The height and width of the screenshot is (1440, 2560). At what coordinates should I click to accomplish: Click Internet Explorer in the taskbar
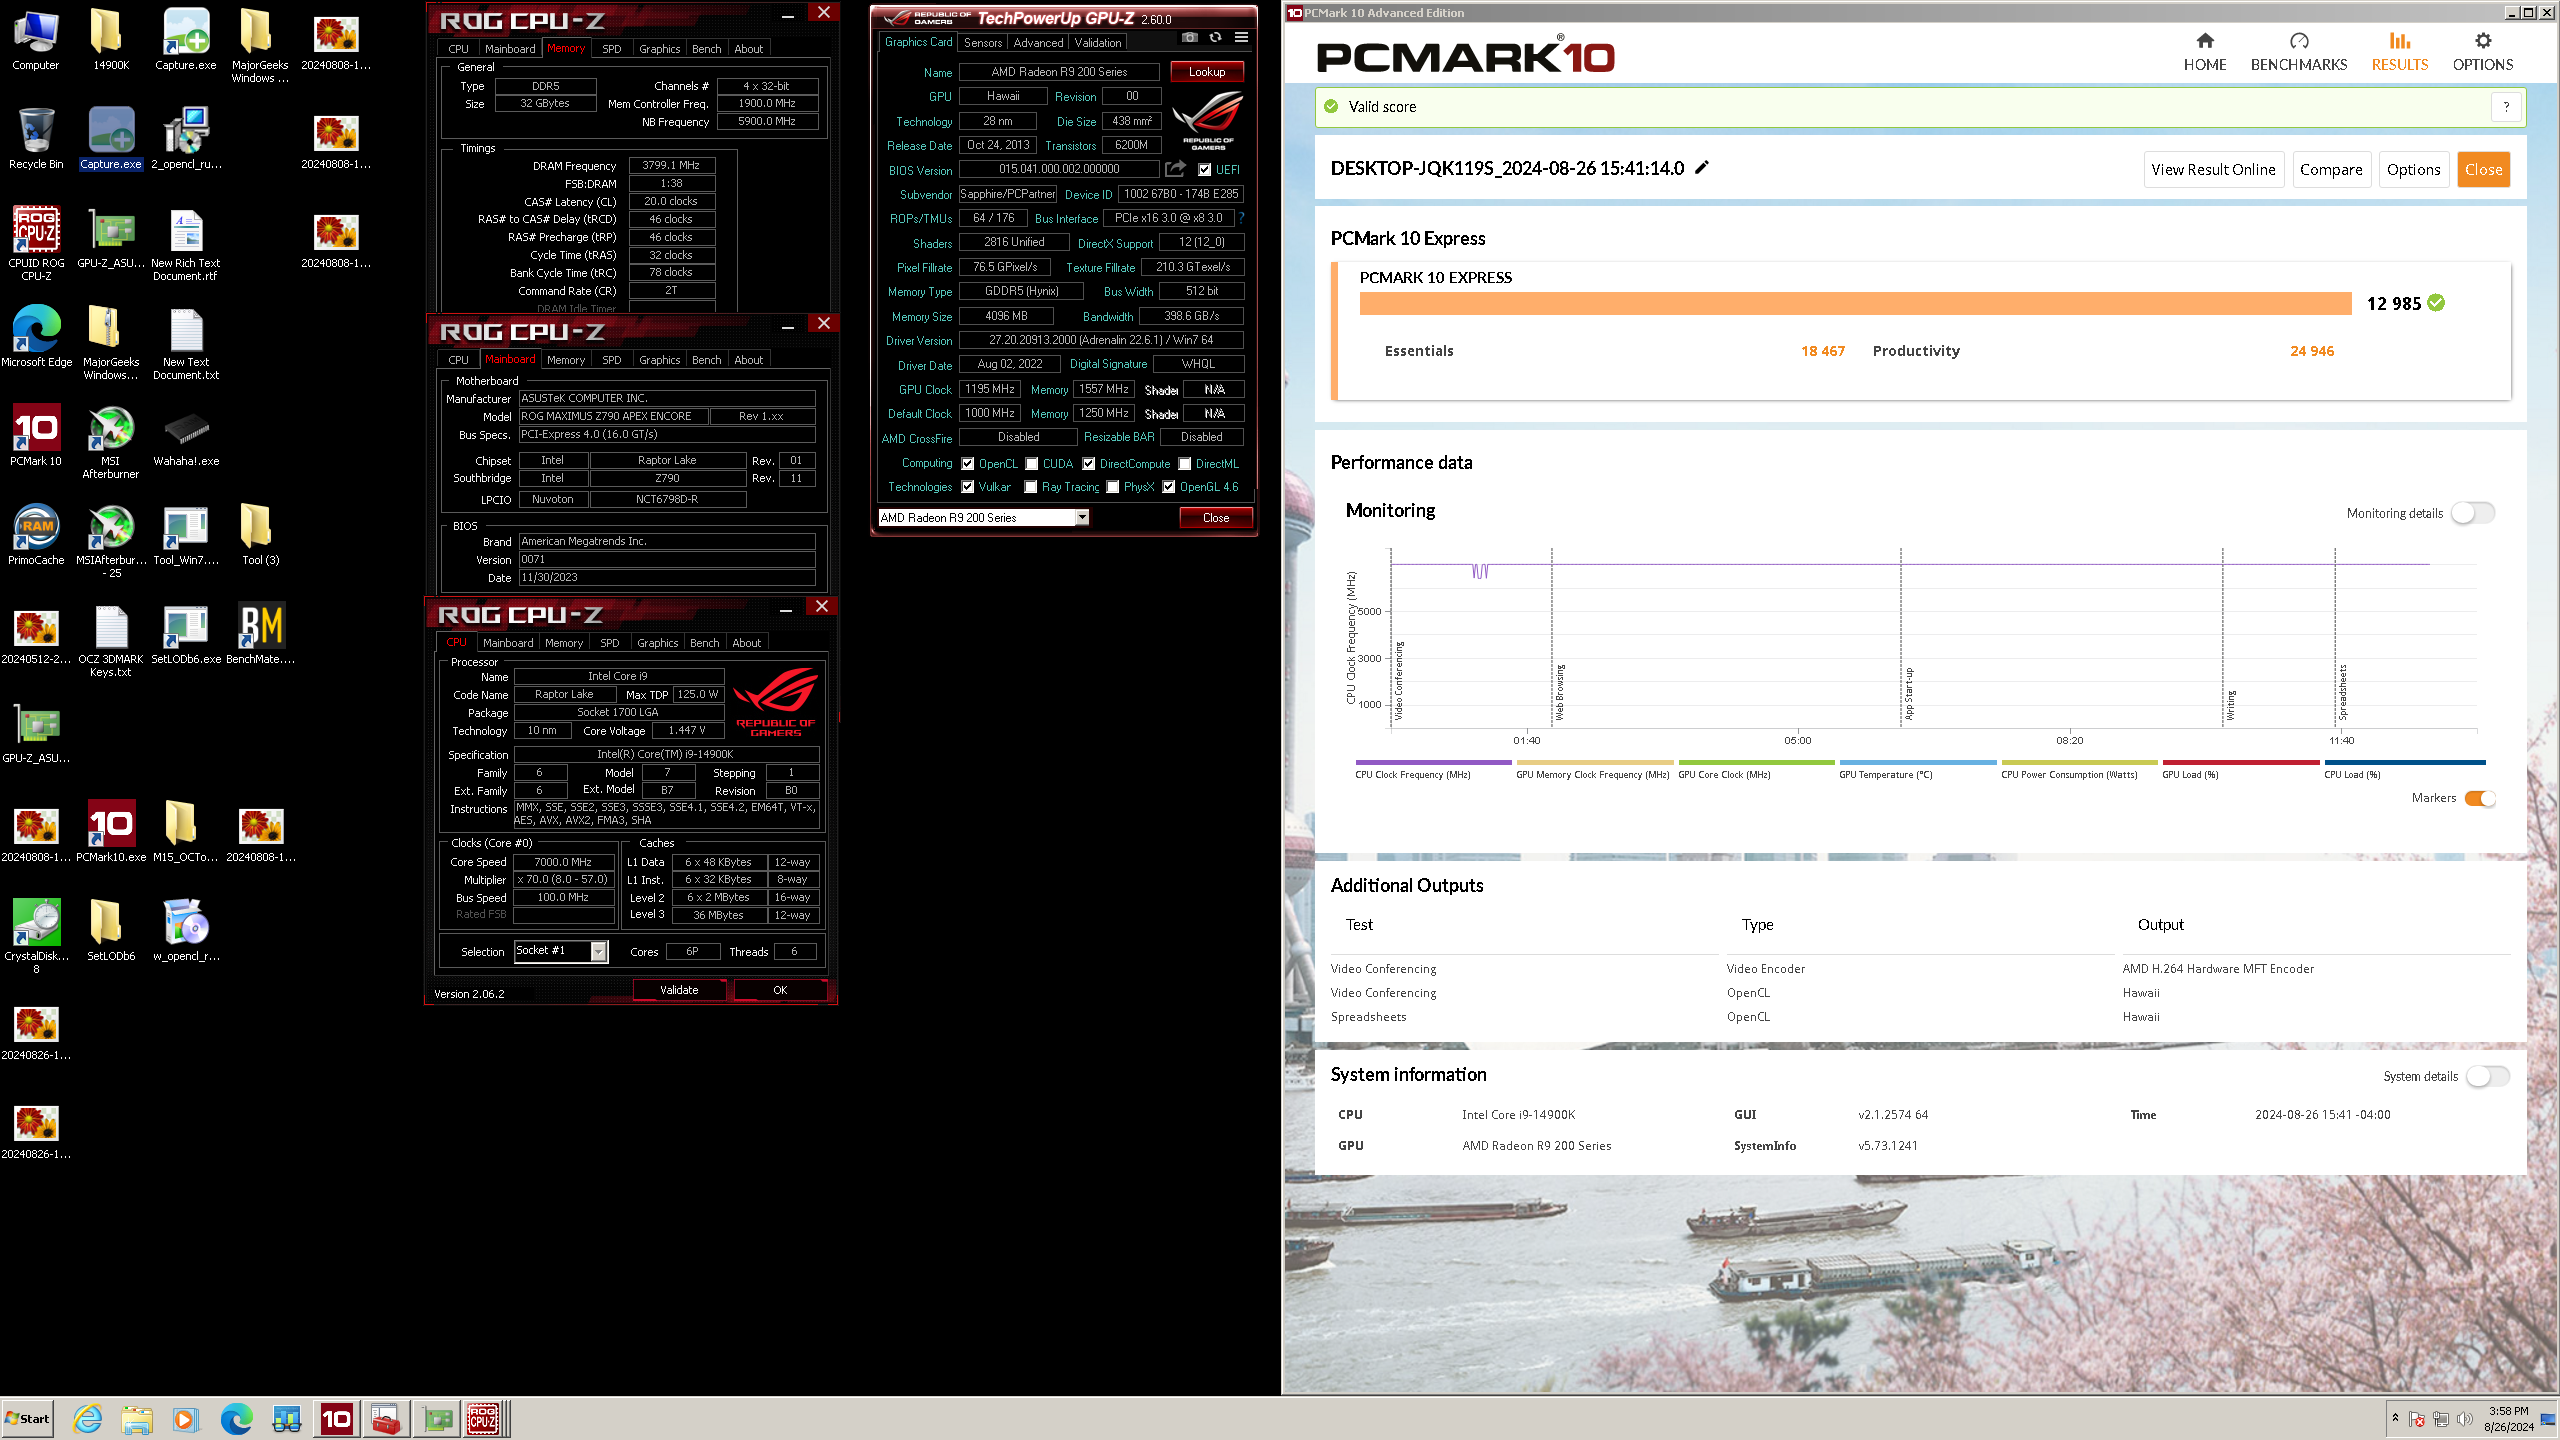point(87,1418)
